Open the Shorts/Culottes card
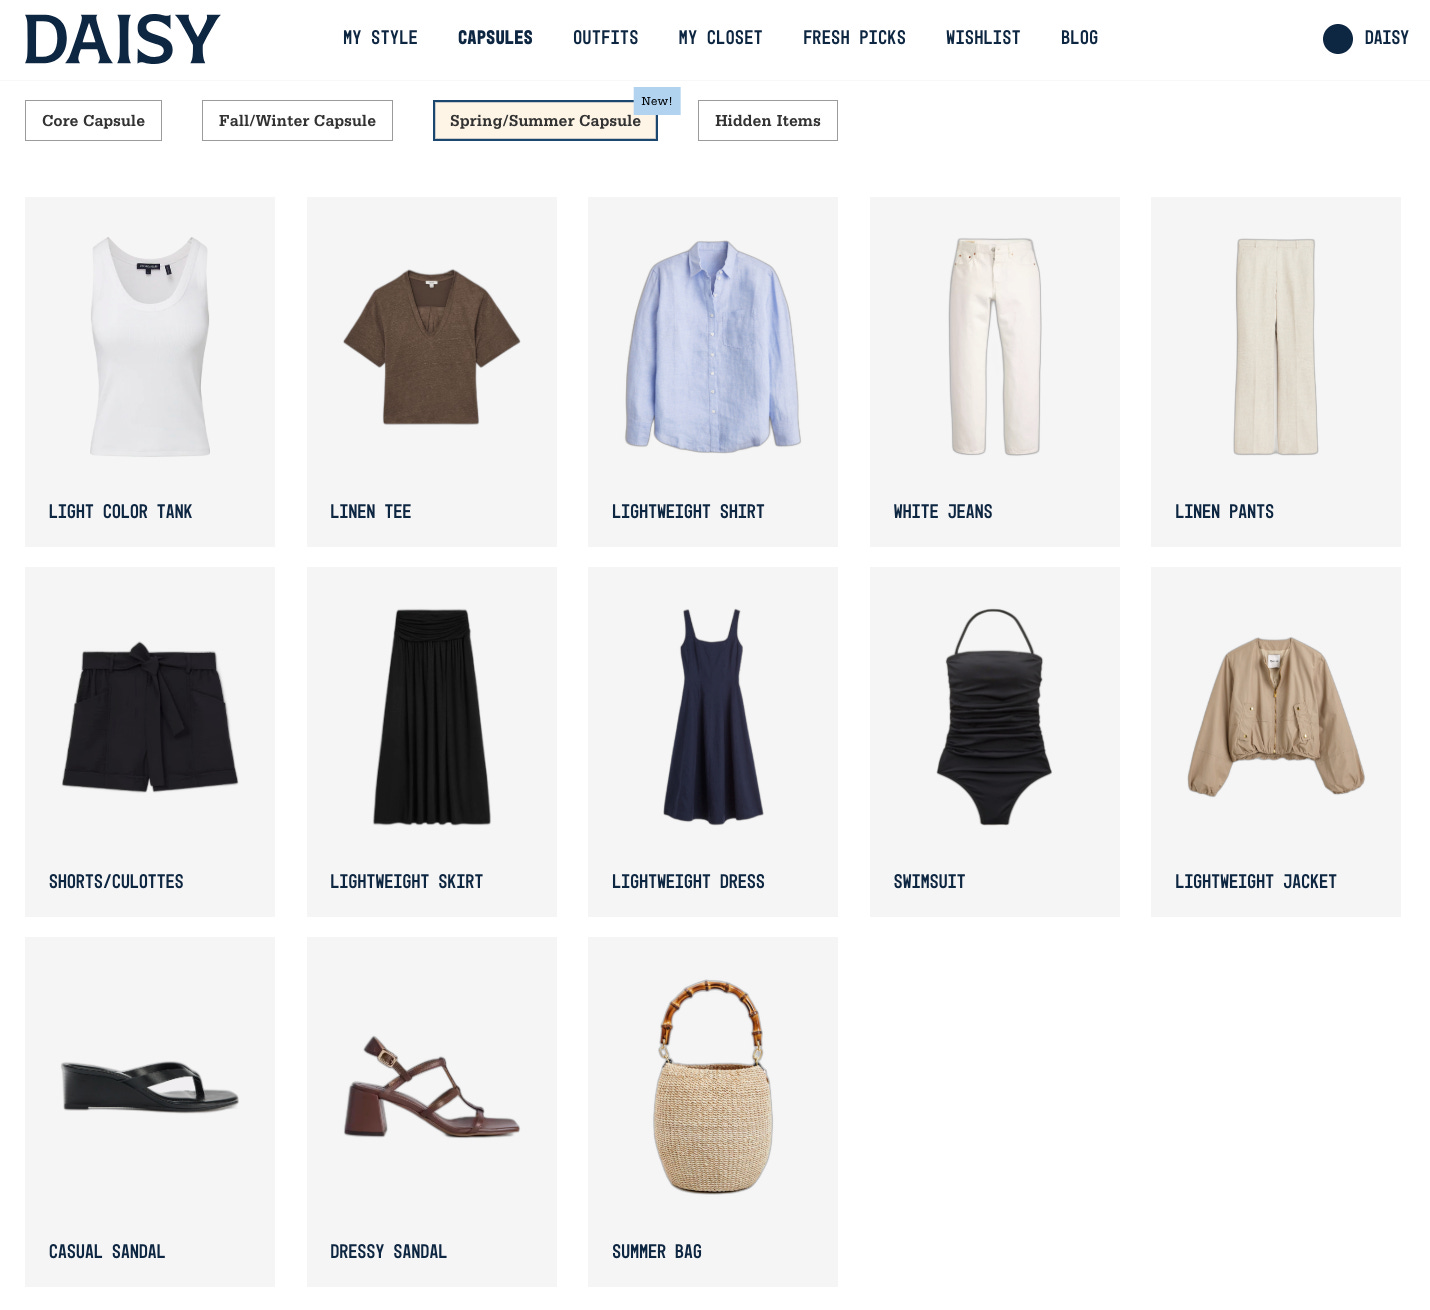Image resolution: width=1430 pixels, height=1310 pixels. click(150, 742)
